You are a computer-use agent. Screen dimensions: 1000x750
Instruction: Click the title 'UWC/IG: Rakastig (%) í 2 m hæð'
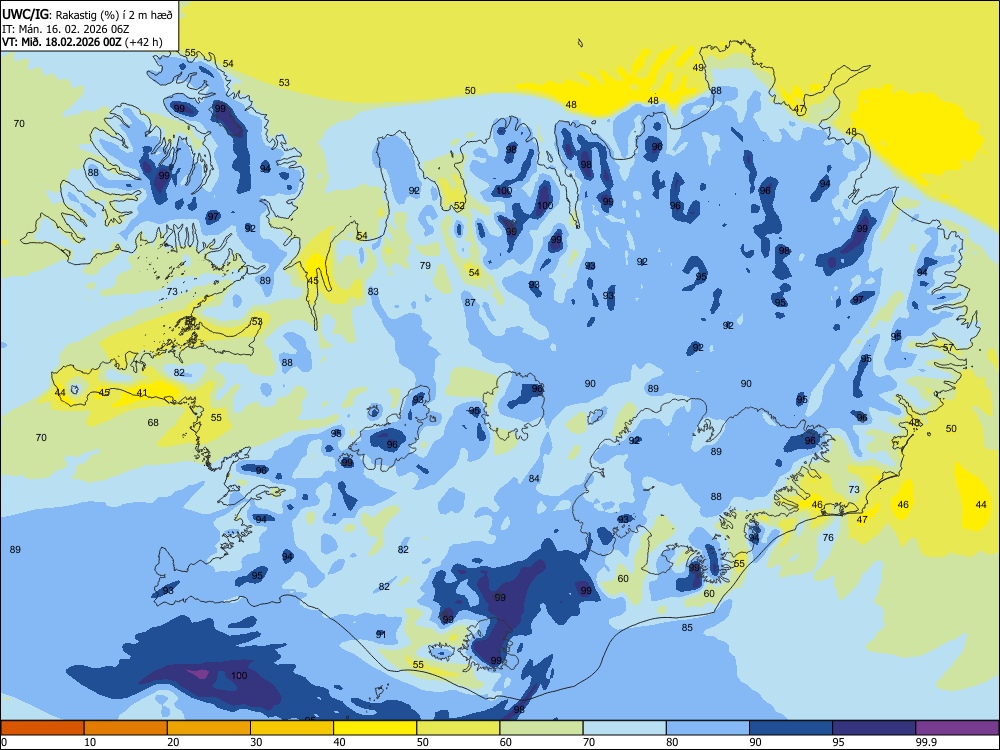87,14
